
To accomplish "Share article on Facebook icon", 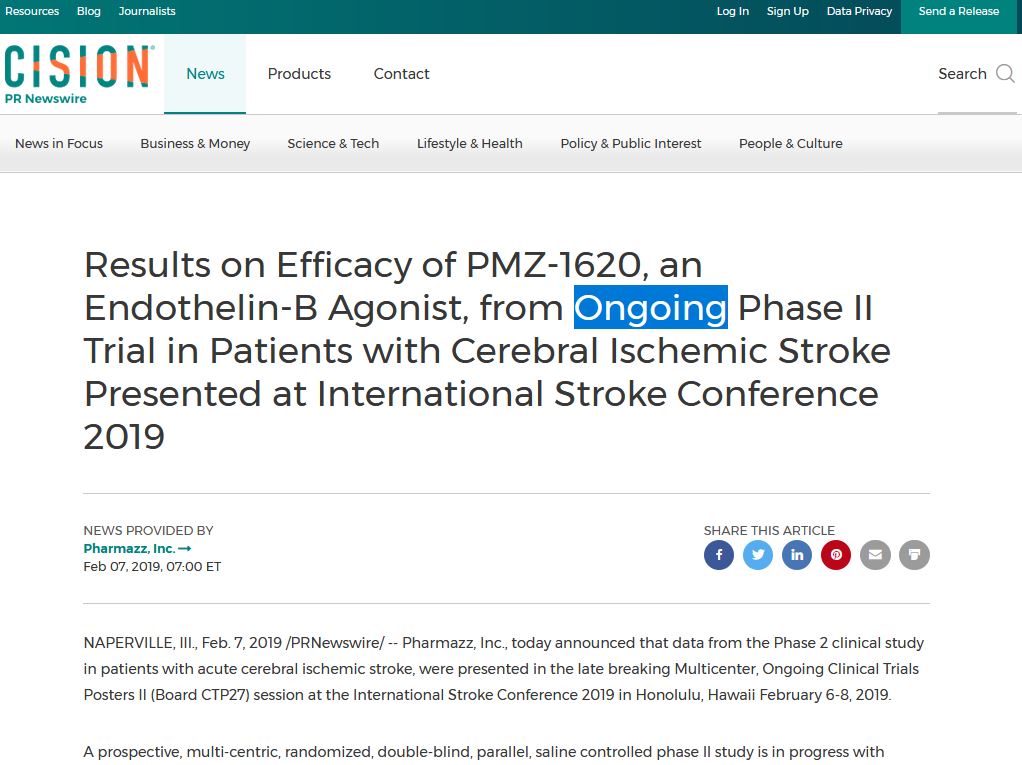I will click(x=719, y=555).
